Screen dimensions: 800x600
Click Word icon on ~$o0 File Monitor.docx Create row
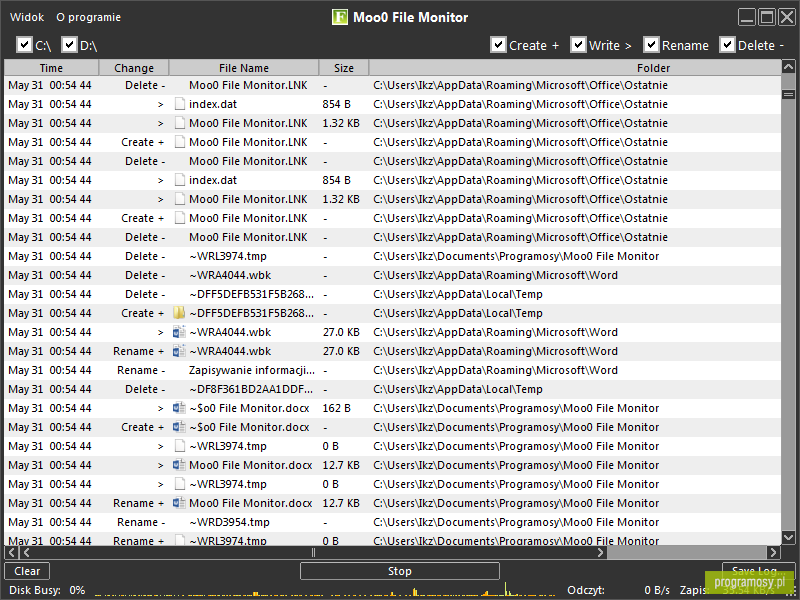click(x=179, y=427)
